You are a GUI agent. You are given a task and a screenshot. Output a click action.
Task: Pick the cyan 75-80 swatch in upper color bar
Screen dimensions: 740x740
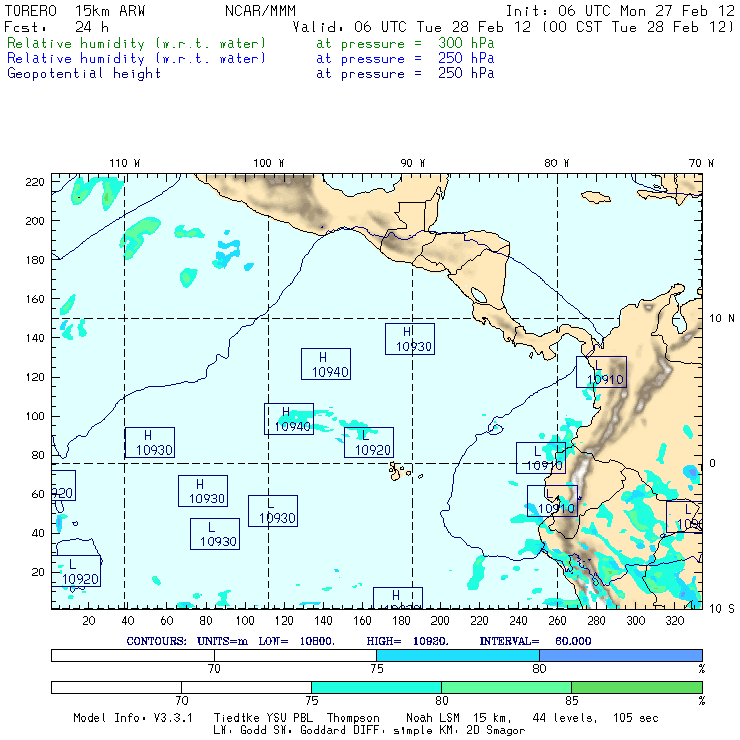coord(458,654)
